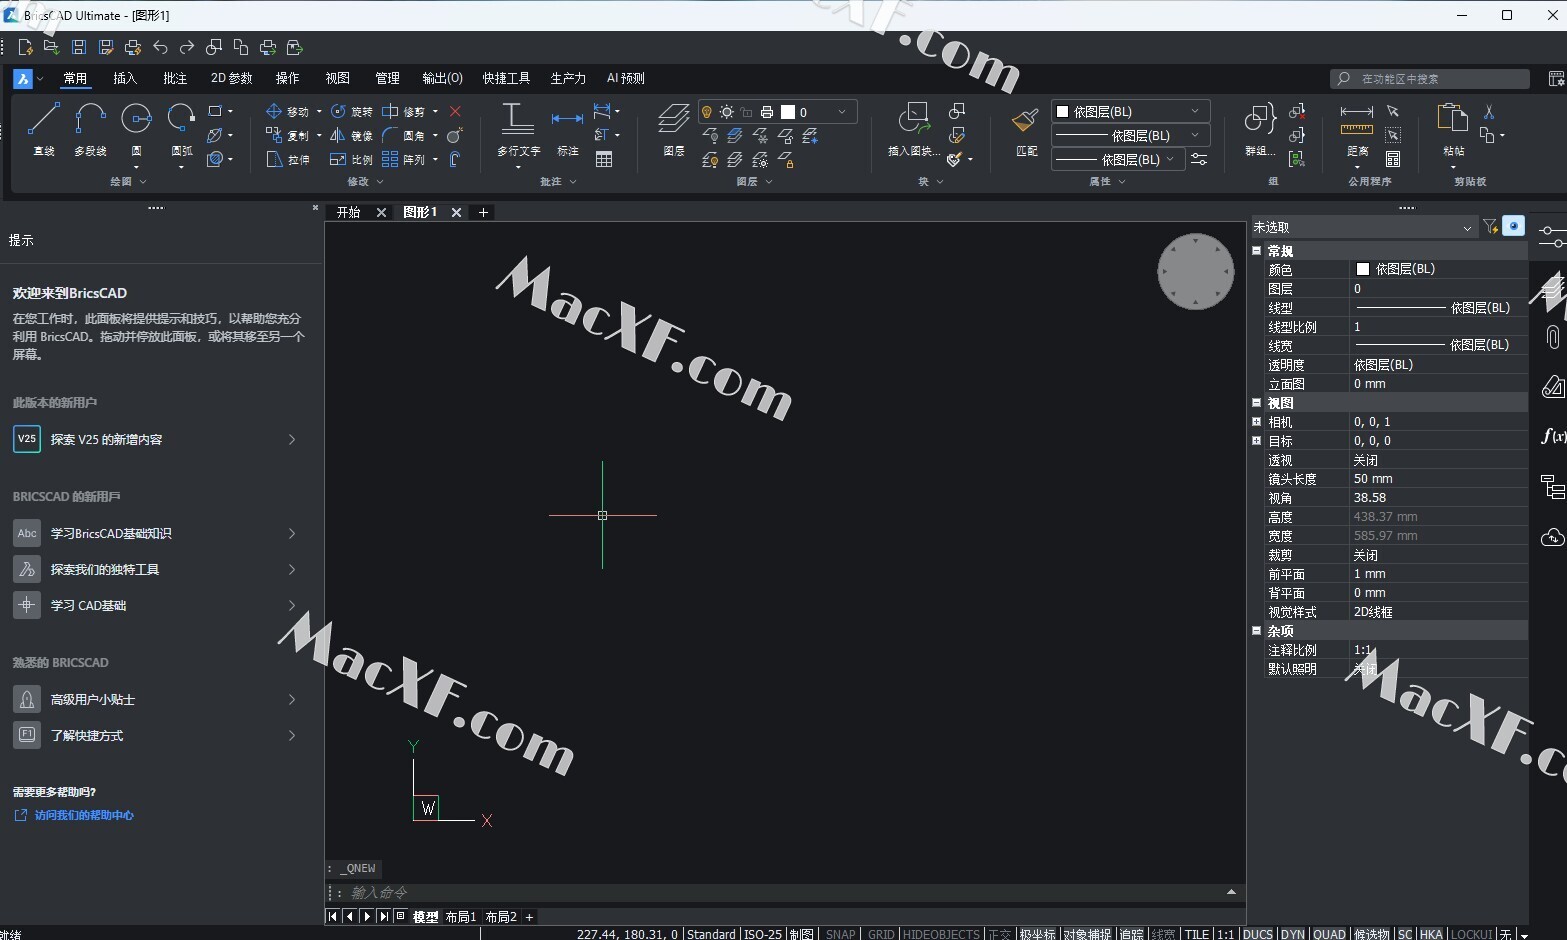The height and width of the screenshot is (940, 1567).
Task: Switch to the 布局1 layout tab
Action: [461, 917]
